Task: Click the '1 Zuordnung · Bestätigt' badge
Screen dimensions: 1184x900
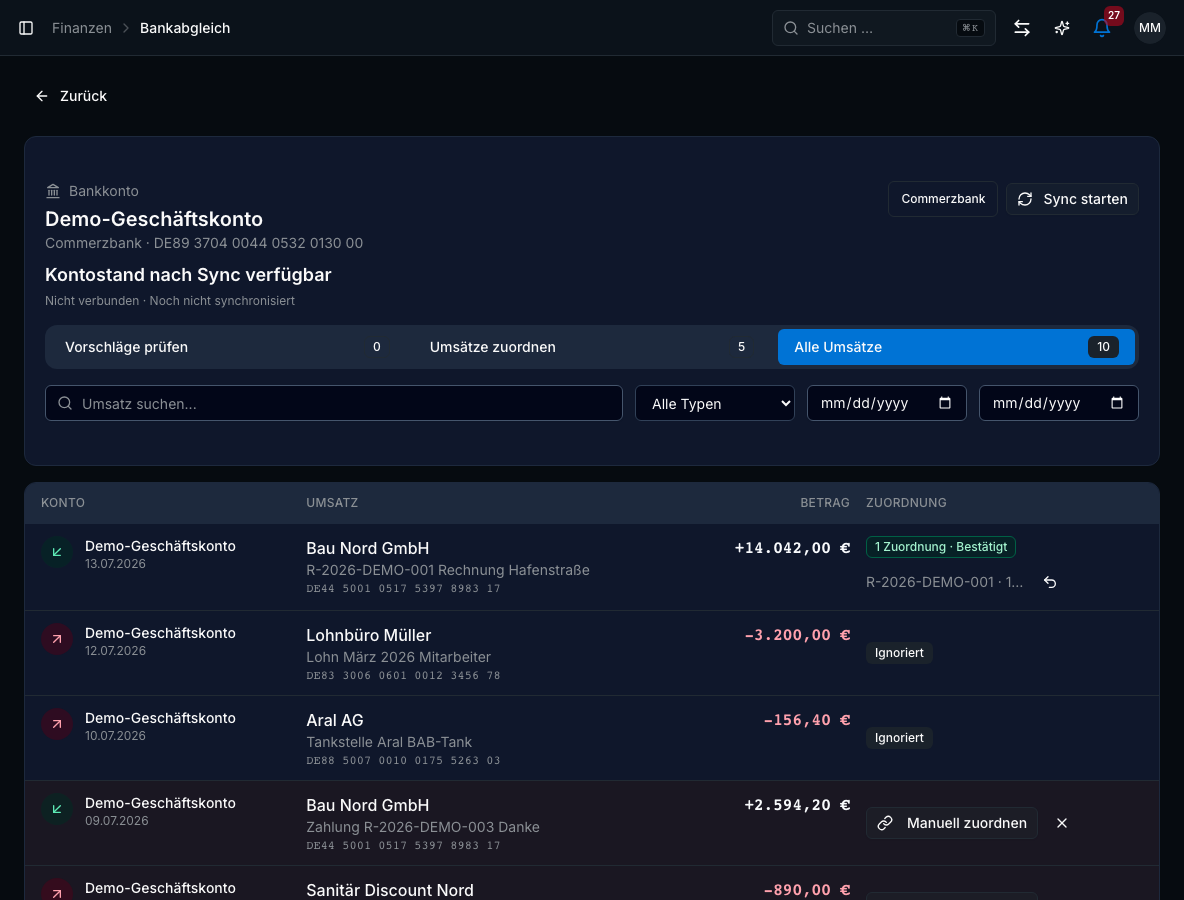Action: (941, 547)
